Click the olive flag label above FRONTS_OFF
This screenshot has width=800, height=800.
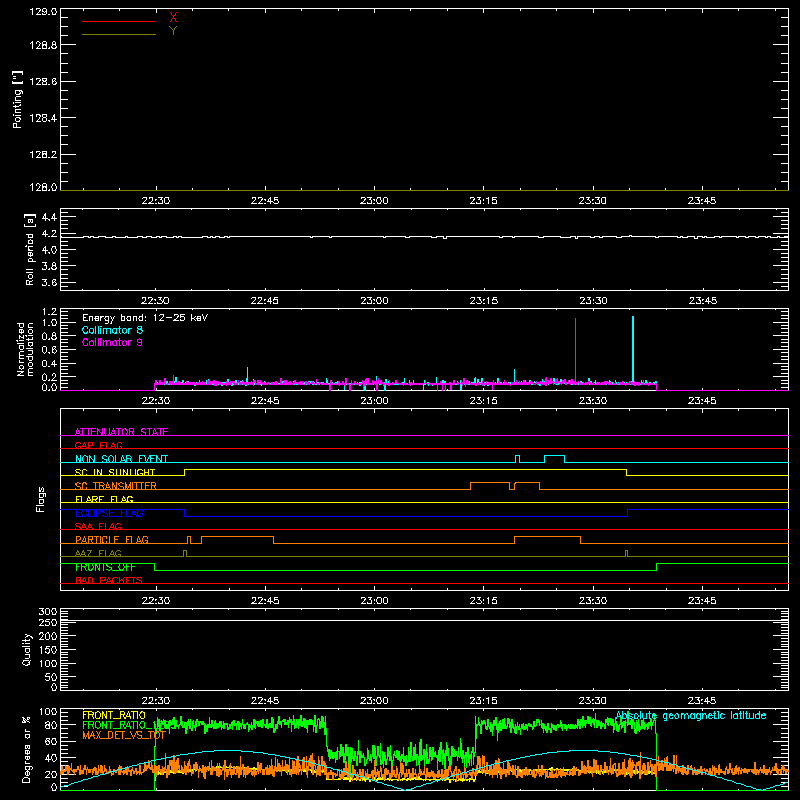point(98,553)
